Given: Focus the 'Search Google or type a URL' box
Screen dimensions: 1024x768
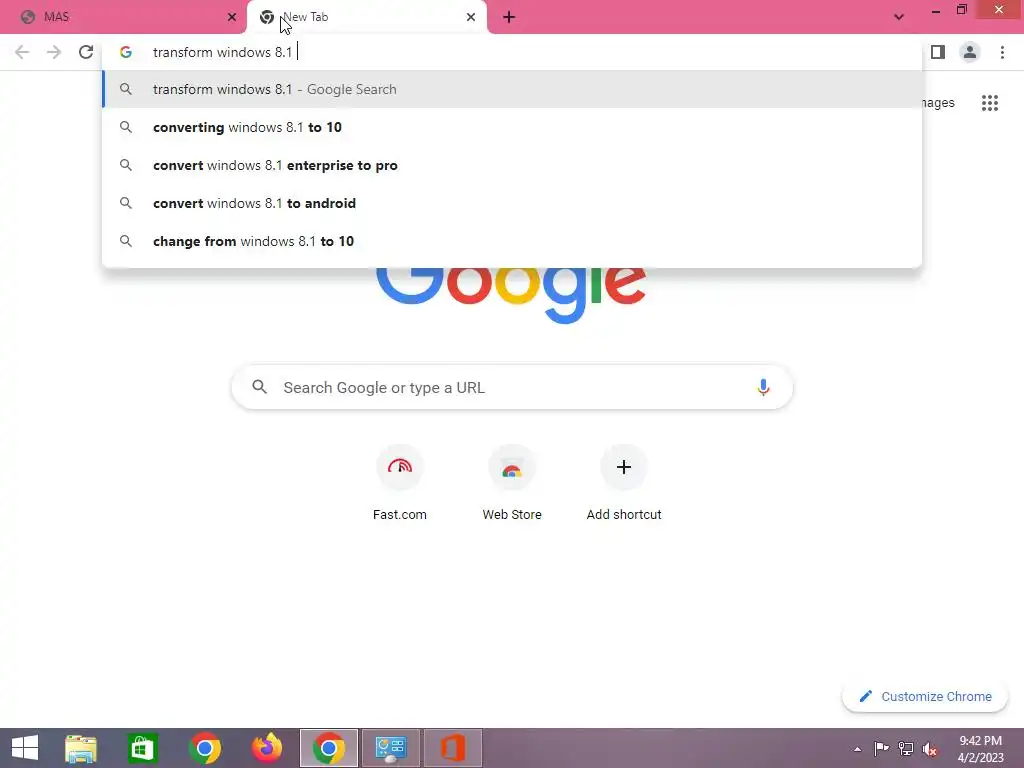Looking at the screenshot, I should 512,387.
